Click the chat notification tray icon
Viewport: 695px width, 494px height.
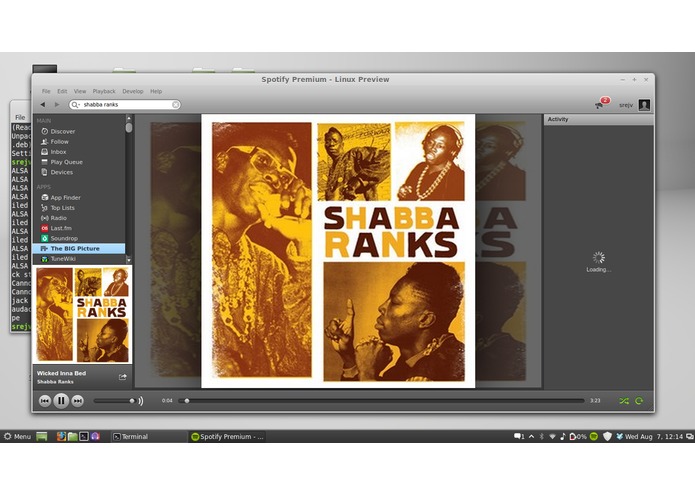pyautogui.click(x=519, y=436)
